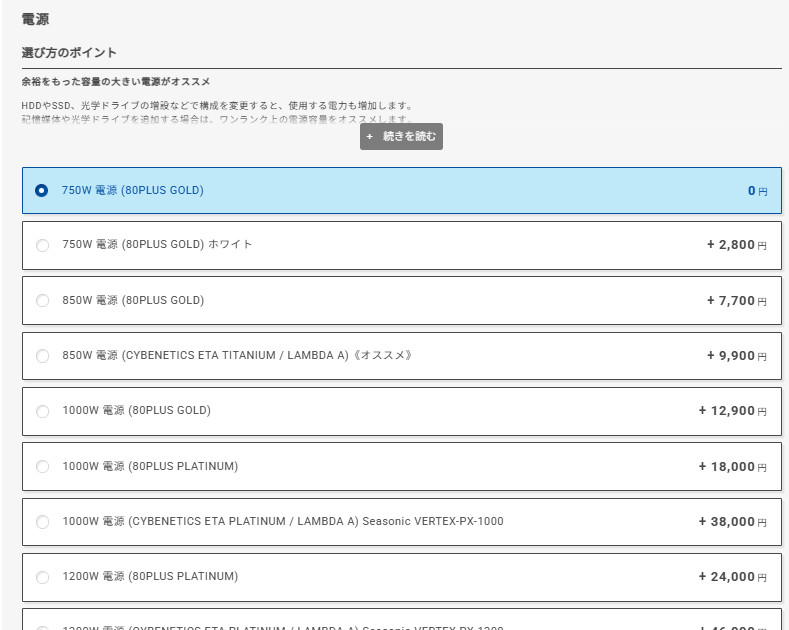Pick the 850W CYBENETICS ETA TITANIUM radio button

(x=42, y=356)
